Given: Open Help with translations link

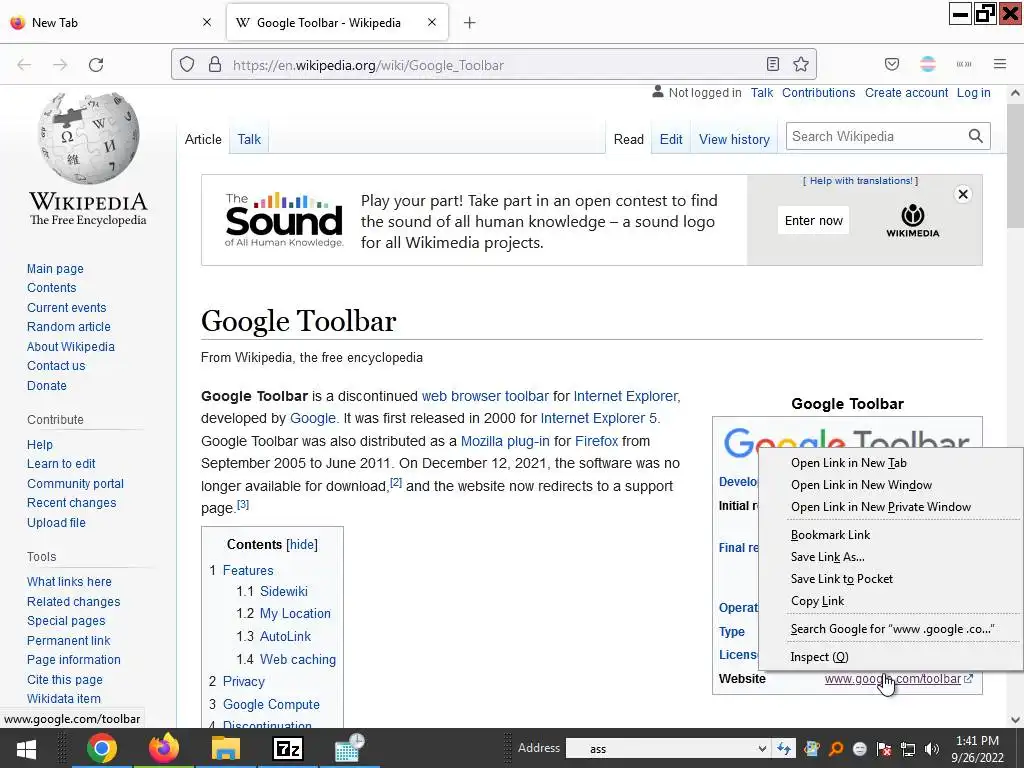Looking at the screenshot, I should 861,181.
